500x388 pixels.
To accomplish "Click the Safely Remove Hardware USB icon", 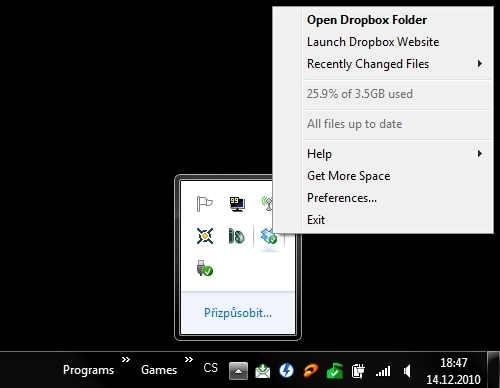I will point(205,268).
